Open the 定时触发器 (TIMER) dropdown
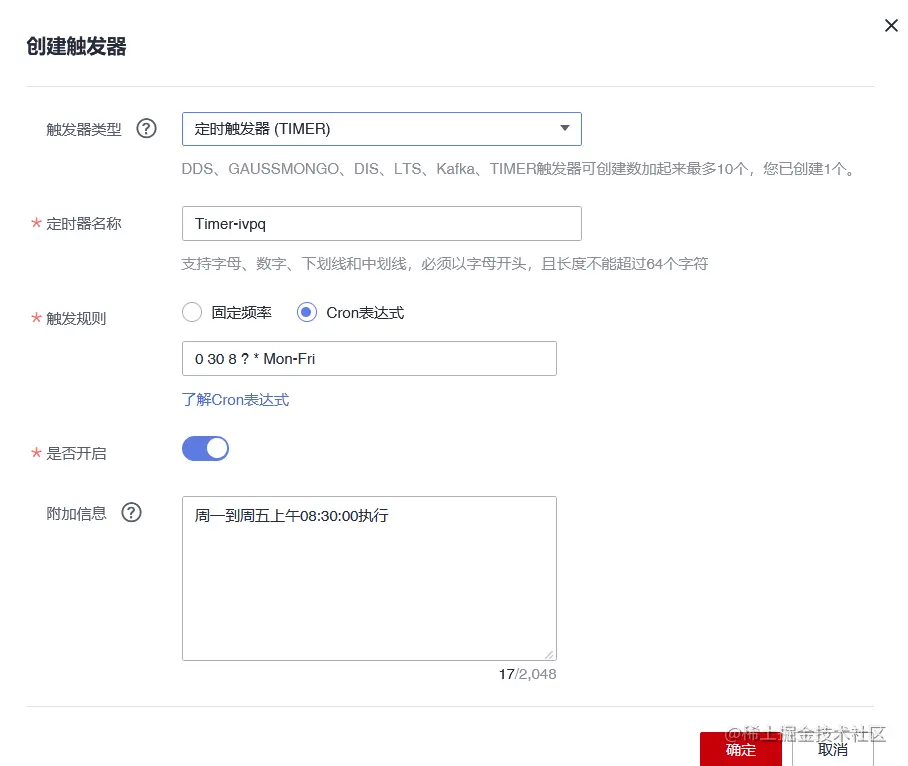 382,128
